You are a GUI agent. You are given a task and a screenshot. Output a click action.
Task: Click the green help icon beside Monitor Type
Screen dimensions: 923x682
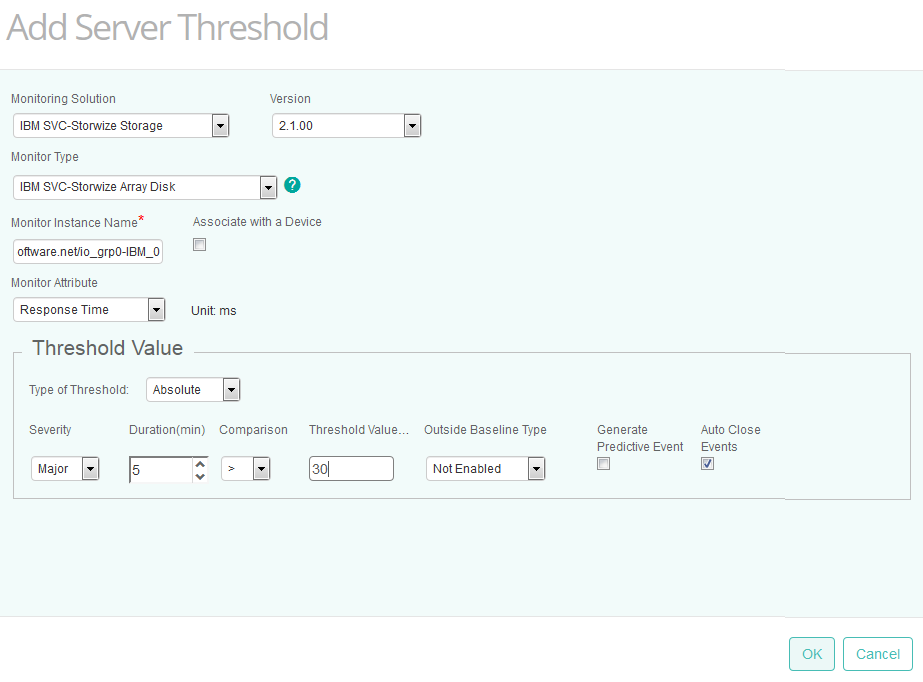pyautogui.click(x=291, y=183)
